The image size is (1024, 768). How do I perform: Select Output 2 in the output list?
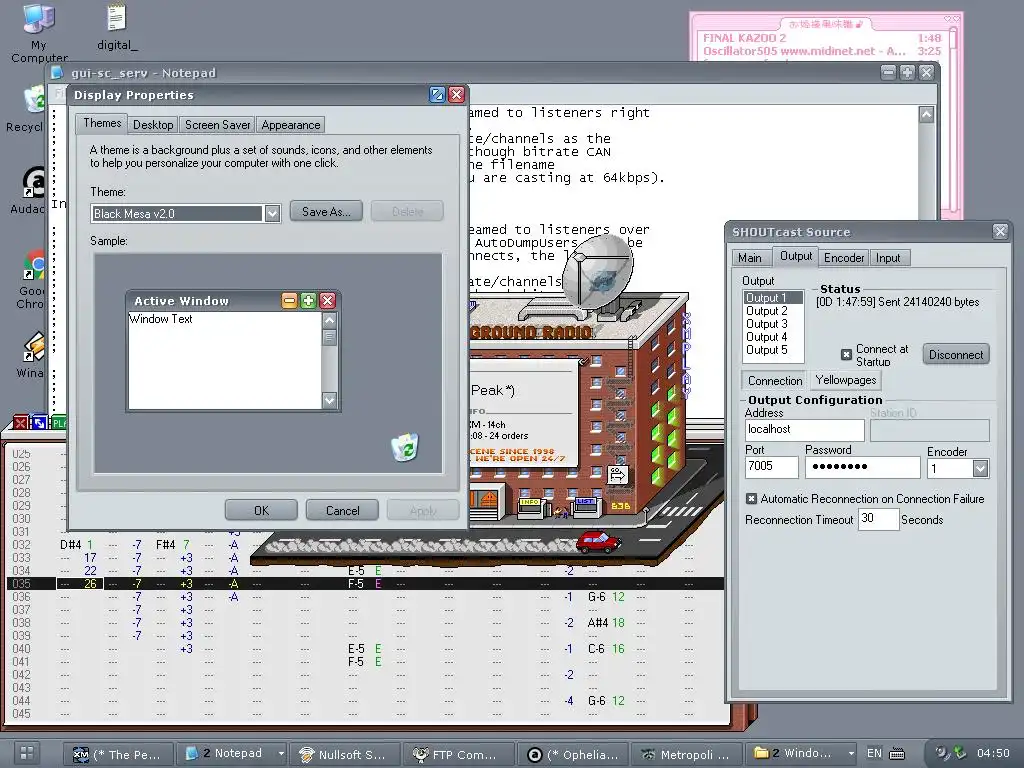773,311
